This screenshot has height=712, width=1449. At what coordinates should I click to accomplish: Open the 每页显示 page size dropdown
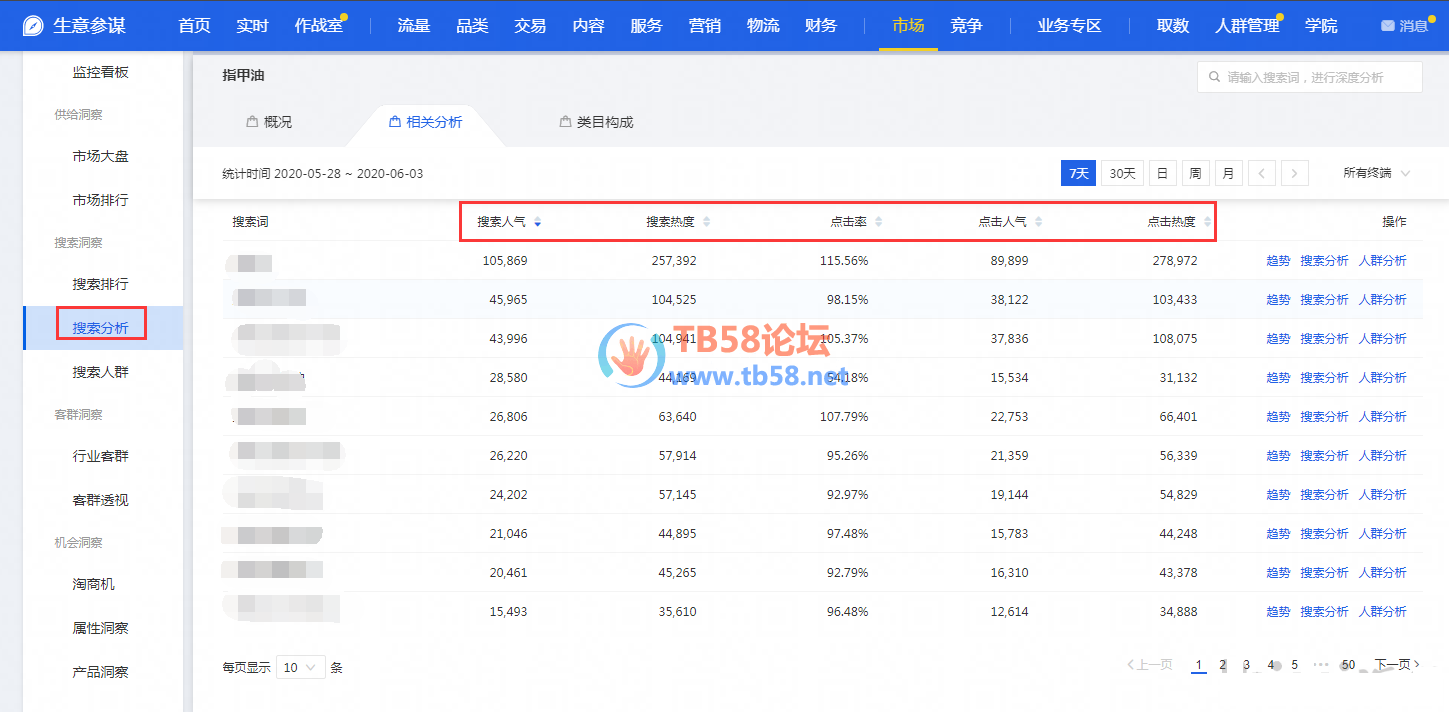pos(301,667)
